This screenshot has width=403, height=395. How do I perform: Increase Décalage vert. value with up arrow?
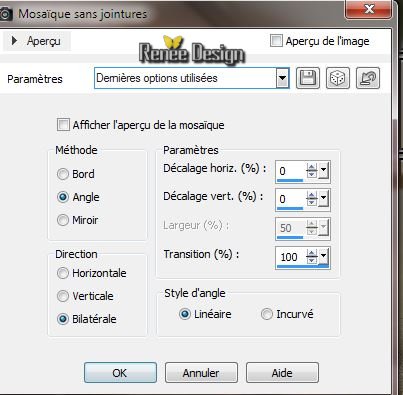pos(312,195)
